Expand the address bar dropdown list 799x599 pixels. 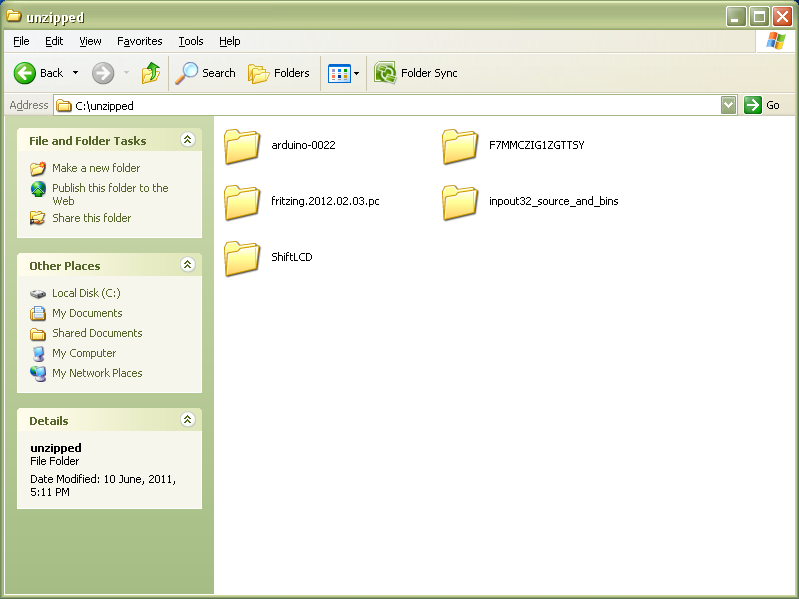click(729, 105)
